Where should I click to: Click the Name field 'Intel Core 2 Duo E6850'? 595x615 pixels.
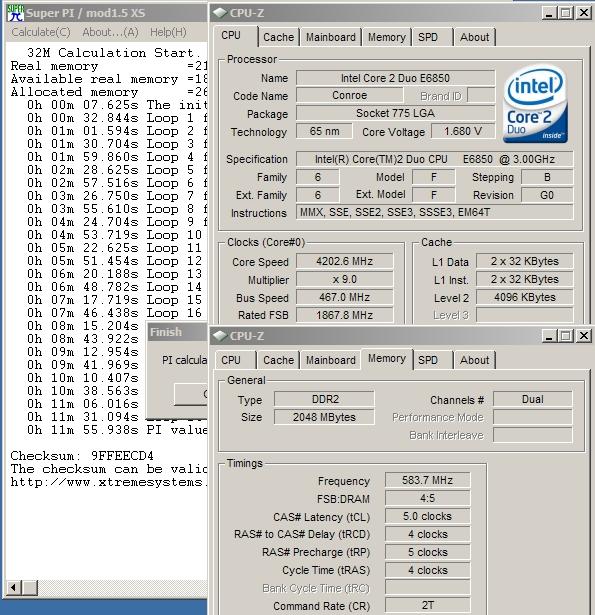(395, 78)
